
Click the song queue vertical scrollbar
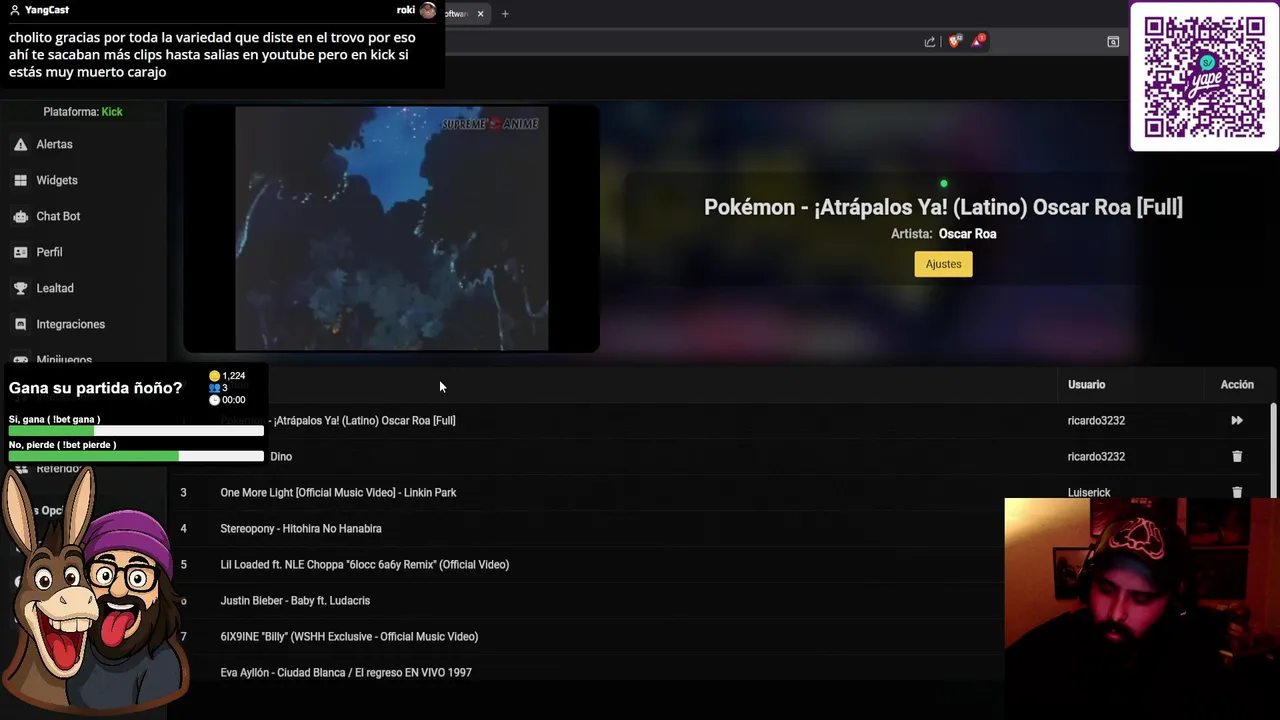pos(1273,450)
